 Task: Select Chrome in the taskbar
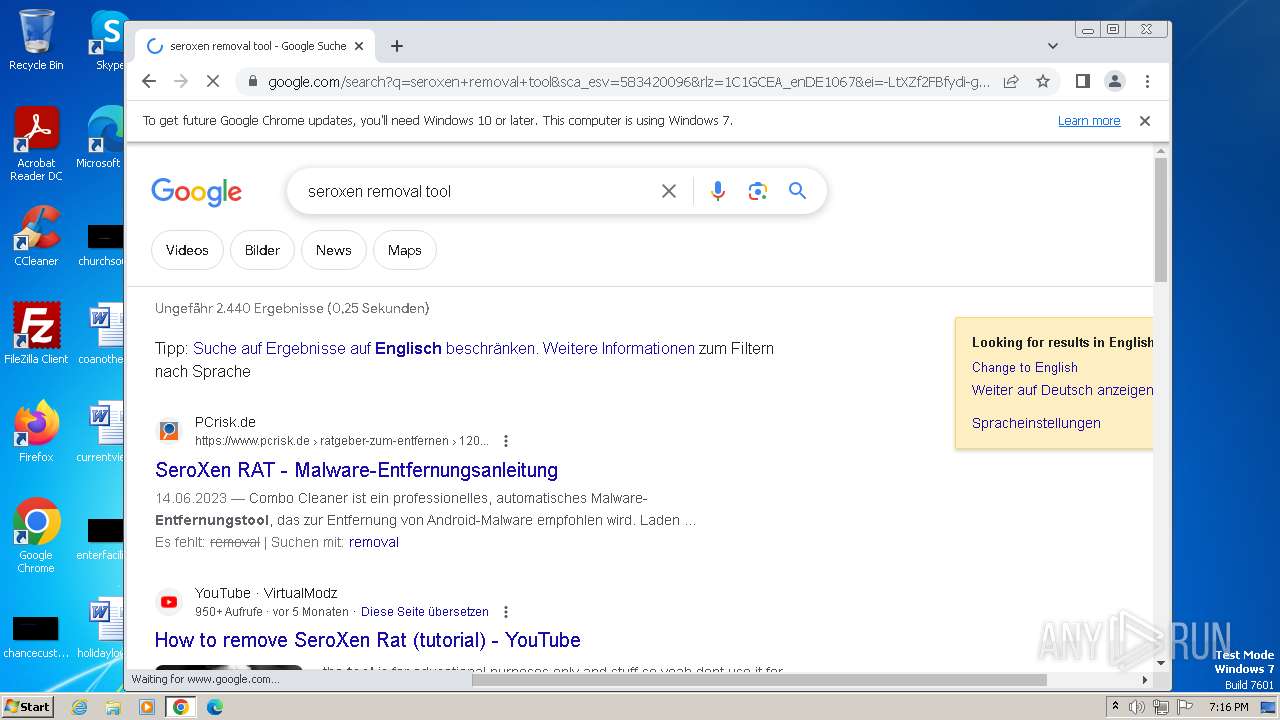(181, 707)
